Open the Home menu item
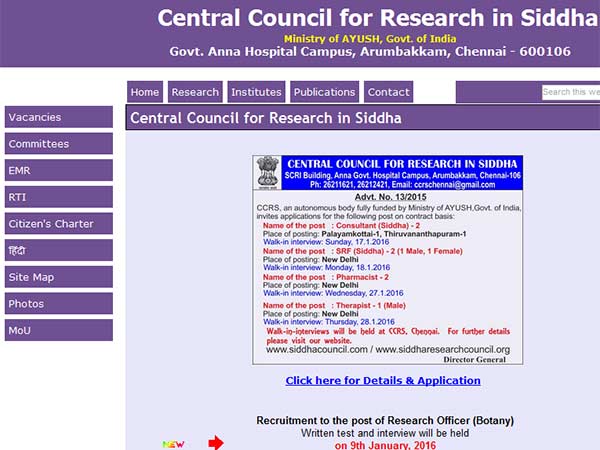Viewport: 600px width, 450px height. click(145, 92)
